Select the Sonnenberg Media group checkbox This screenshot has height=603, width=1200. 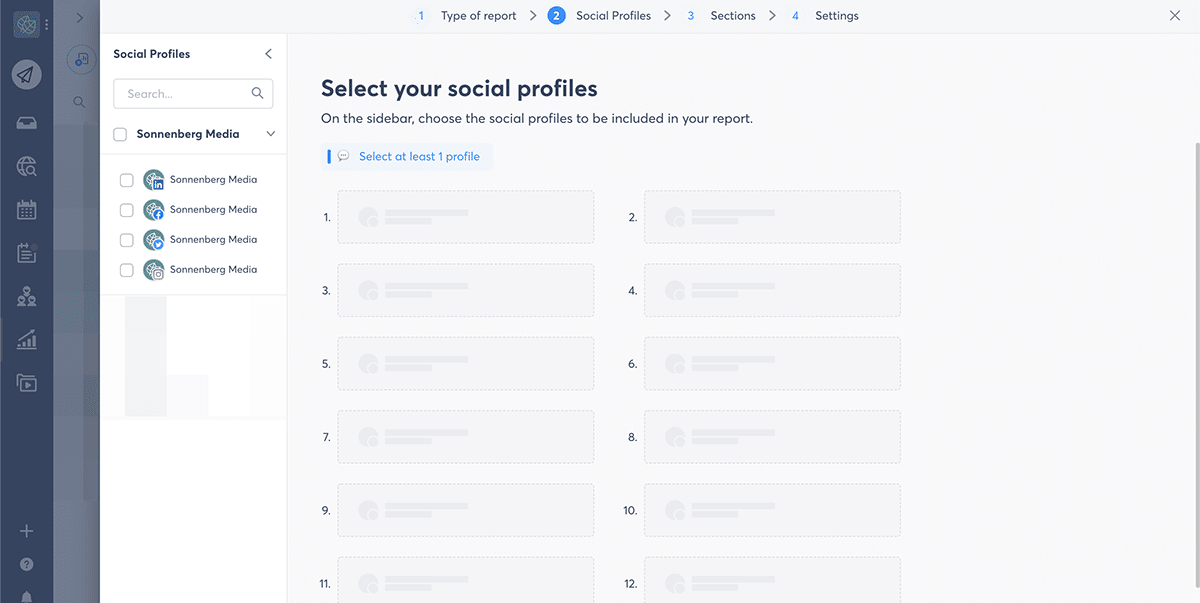tap(120, 134)
